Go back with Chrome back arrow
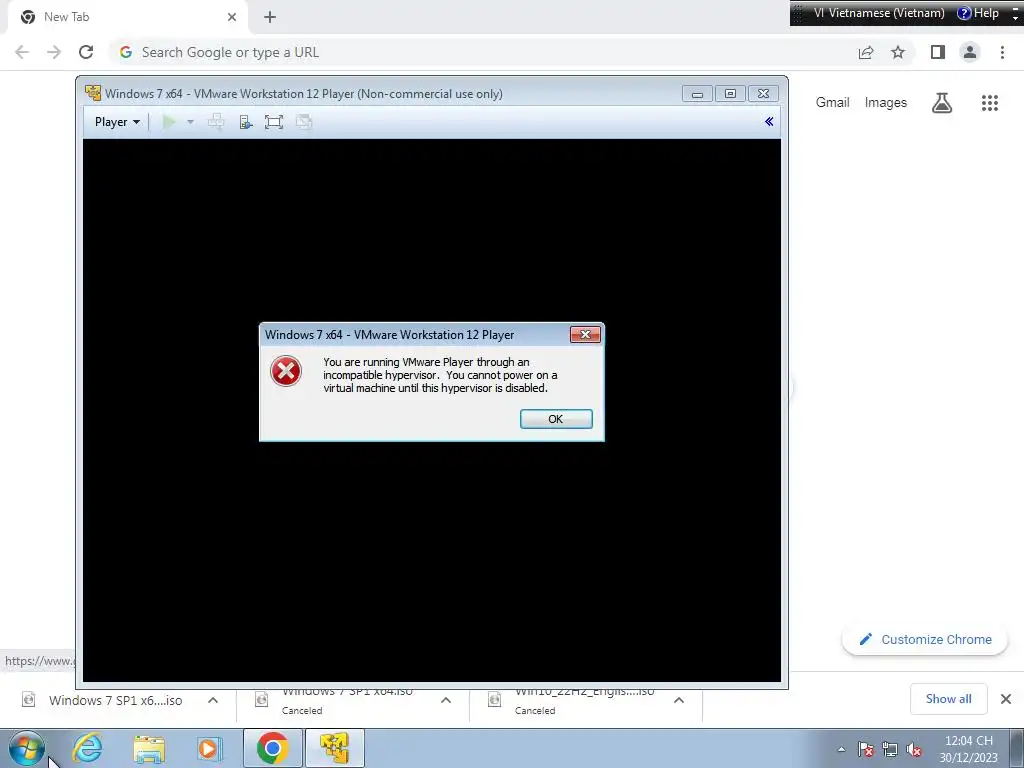The height and width of the screenshot is (768, 1024). [x=22, y=52]
